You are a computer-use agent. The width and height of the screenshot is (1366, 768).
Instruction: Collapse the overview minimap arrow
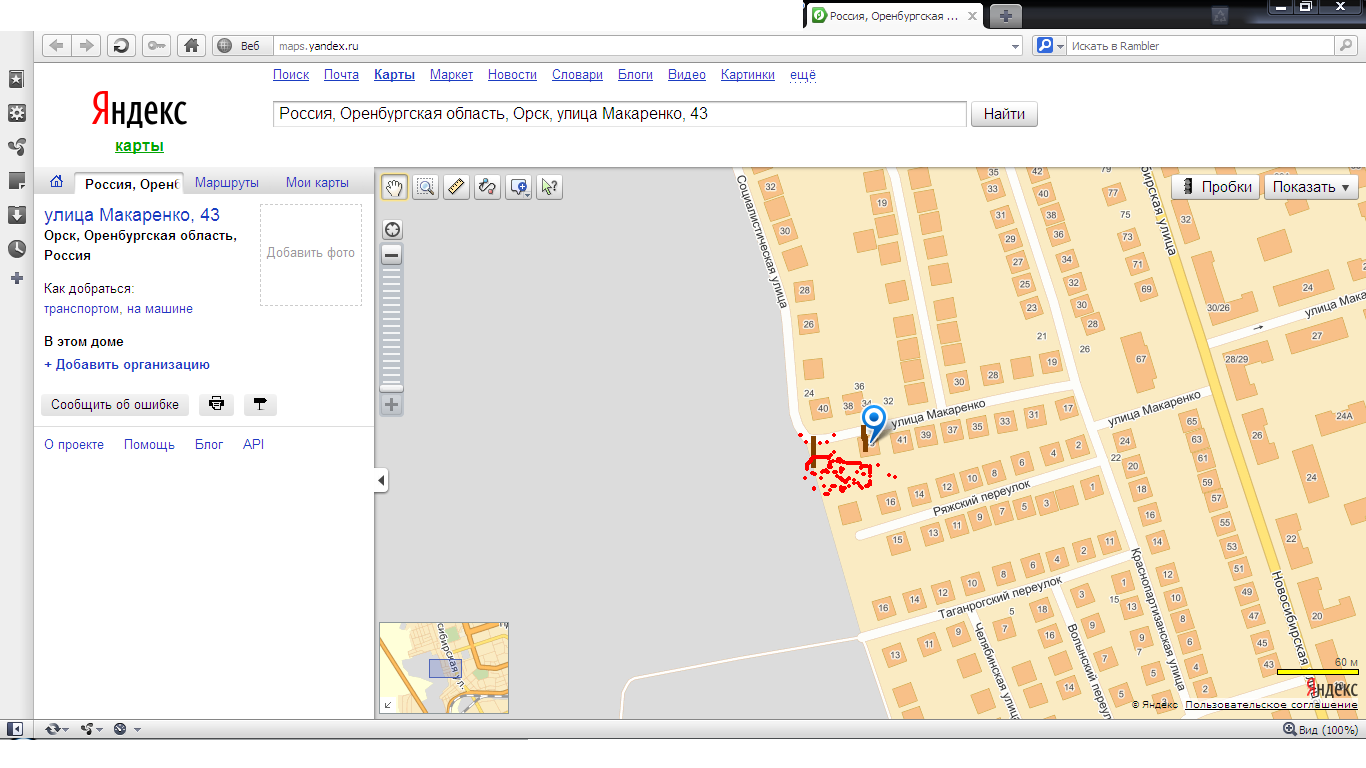pos(388,705)
